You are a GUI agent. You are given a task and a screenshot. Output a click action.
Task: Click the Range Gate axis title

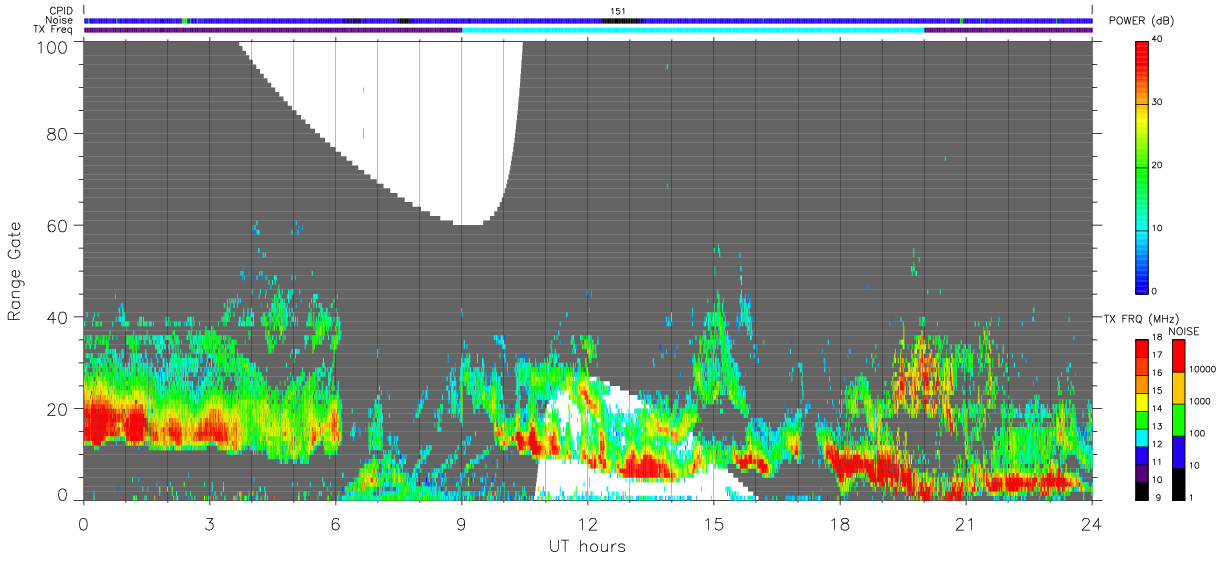point(16,270)
